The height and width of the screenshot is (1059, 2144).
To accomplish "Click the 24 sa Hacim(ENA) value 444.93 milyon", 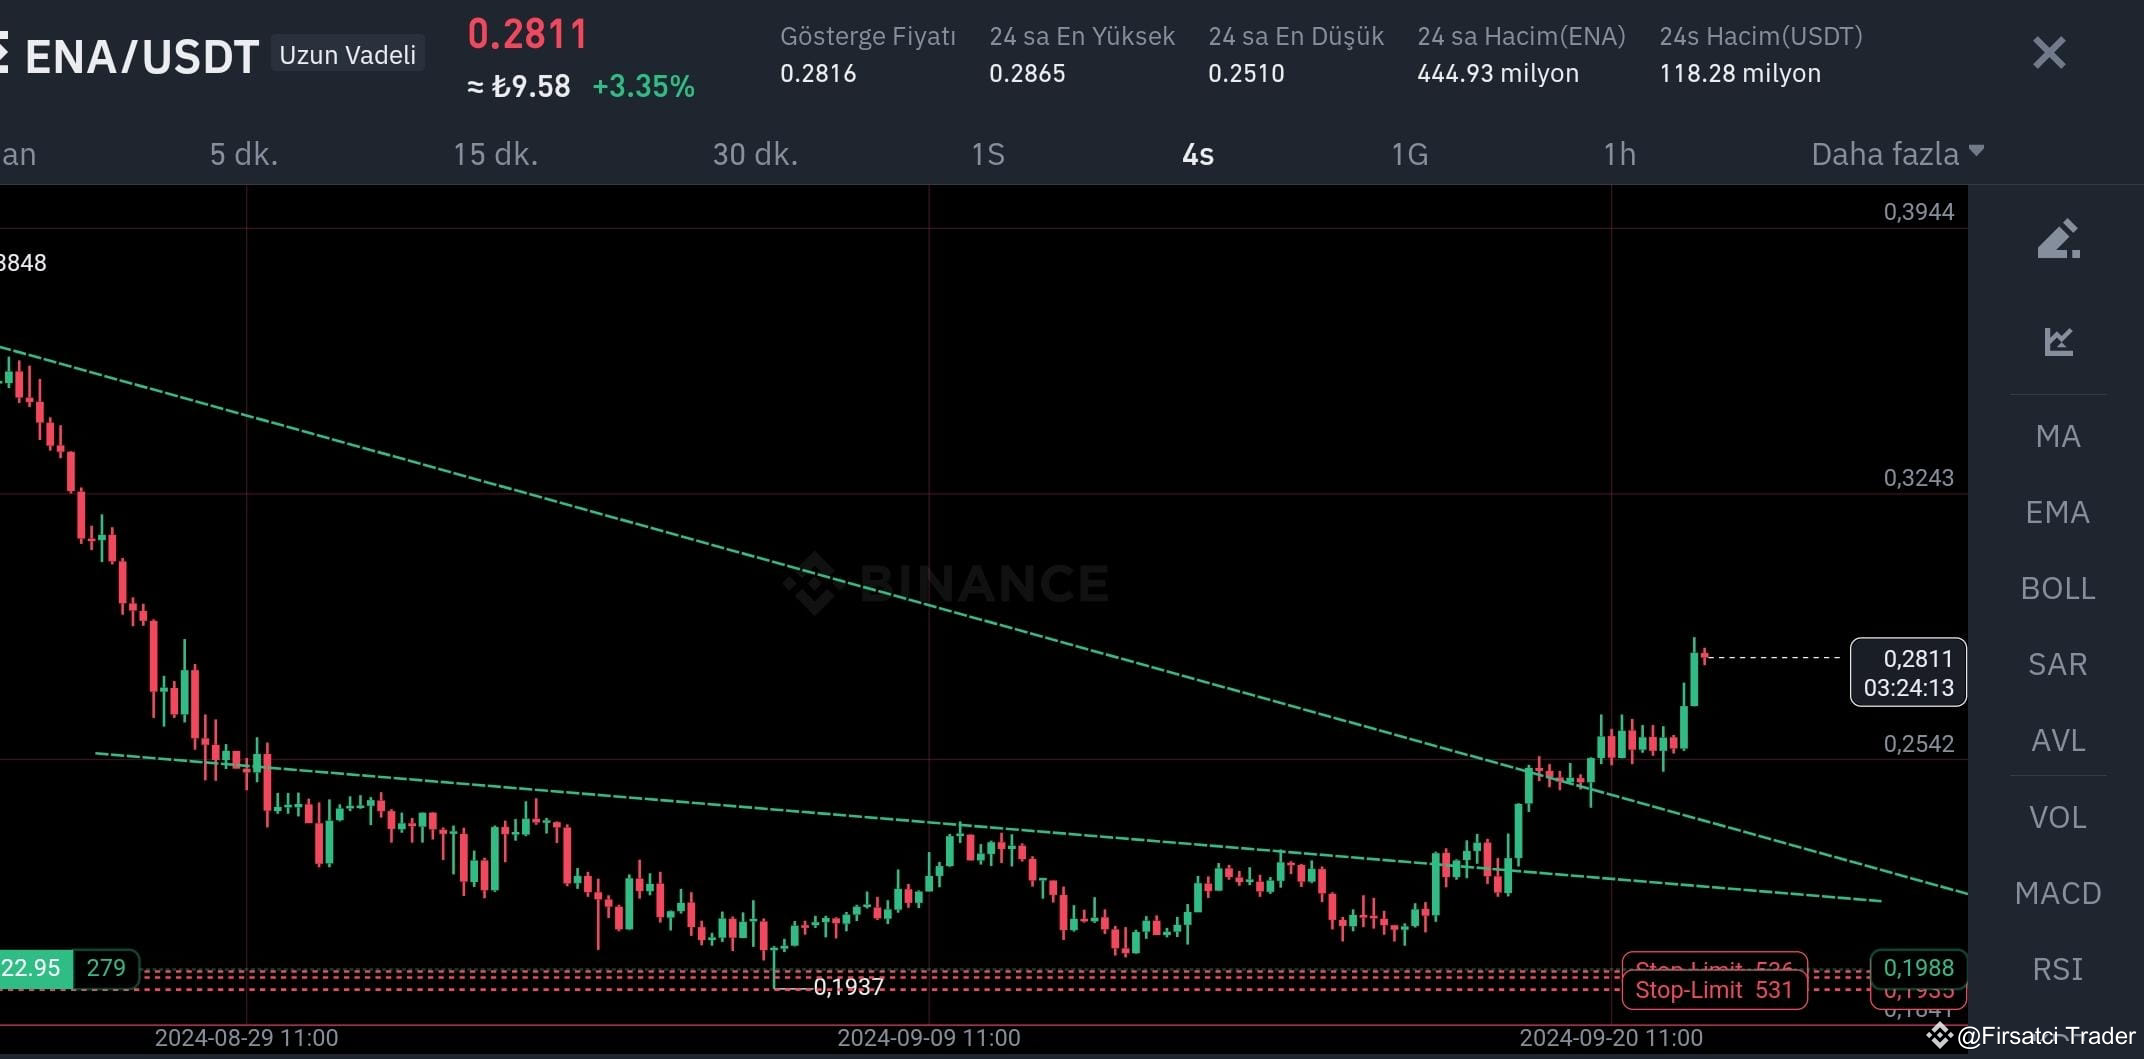I will tap(1498, 73).
